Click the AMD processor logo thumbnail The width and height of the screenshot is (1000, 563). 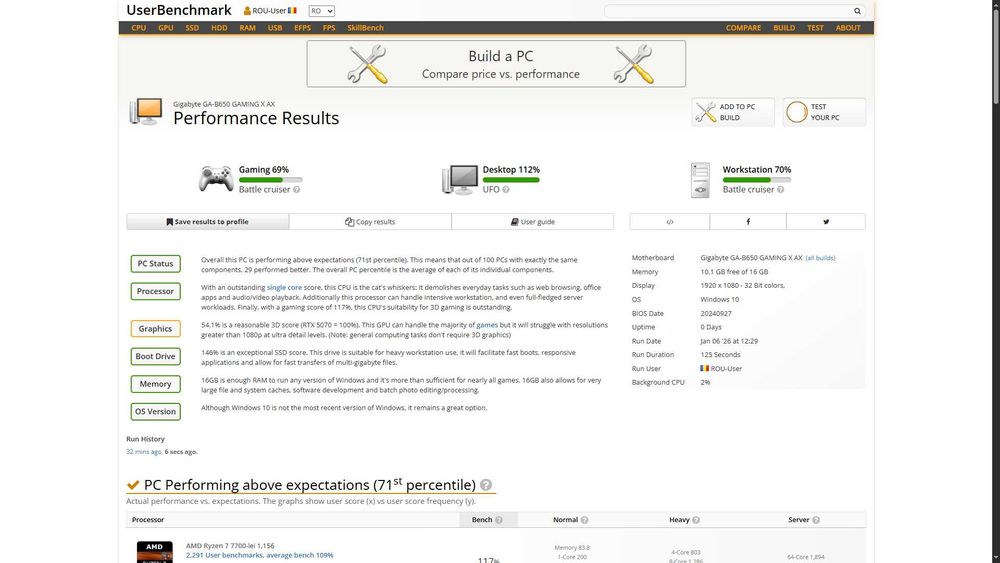click(154, 552)
